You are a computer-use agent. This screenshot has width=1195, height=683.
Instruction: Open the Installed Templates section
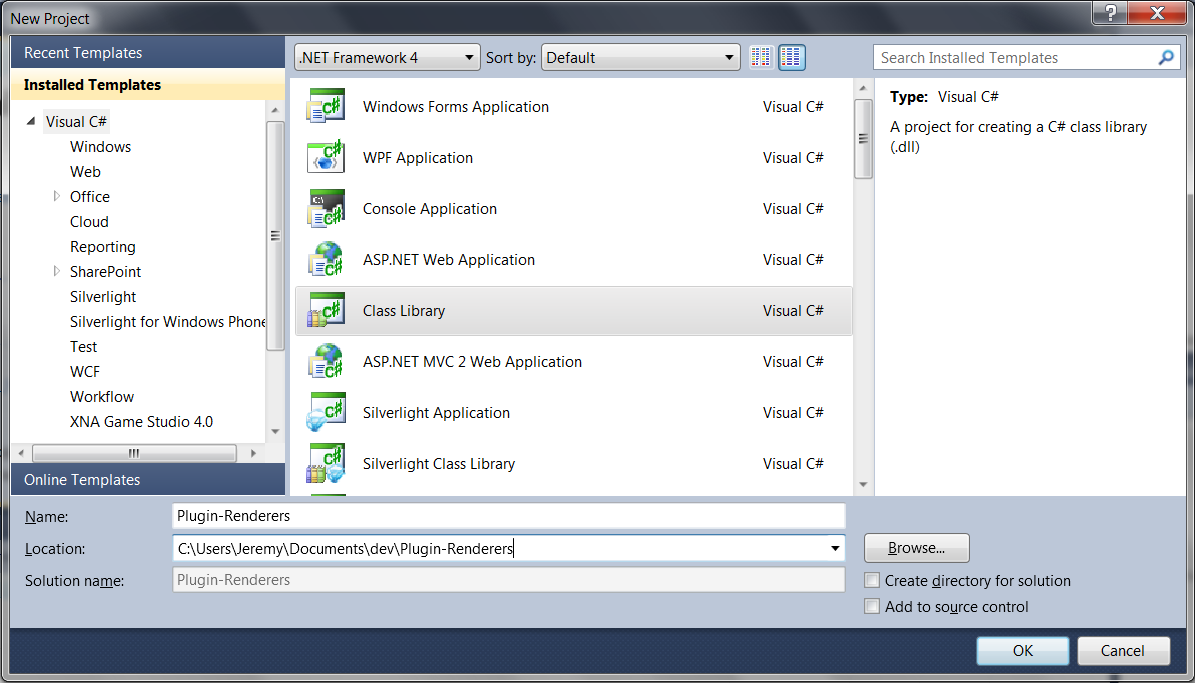tap(148, 85)
